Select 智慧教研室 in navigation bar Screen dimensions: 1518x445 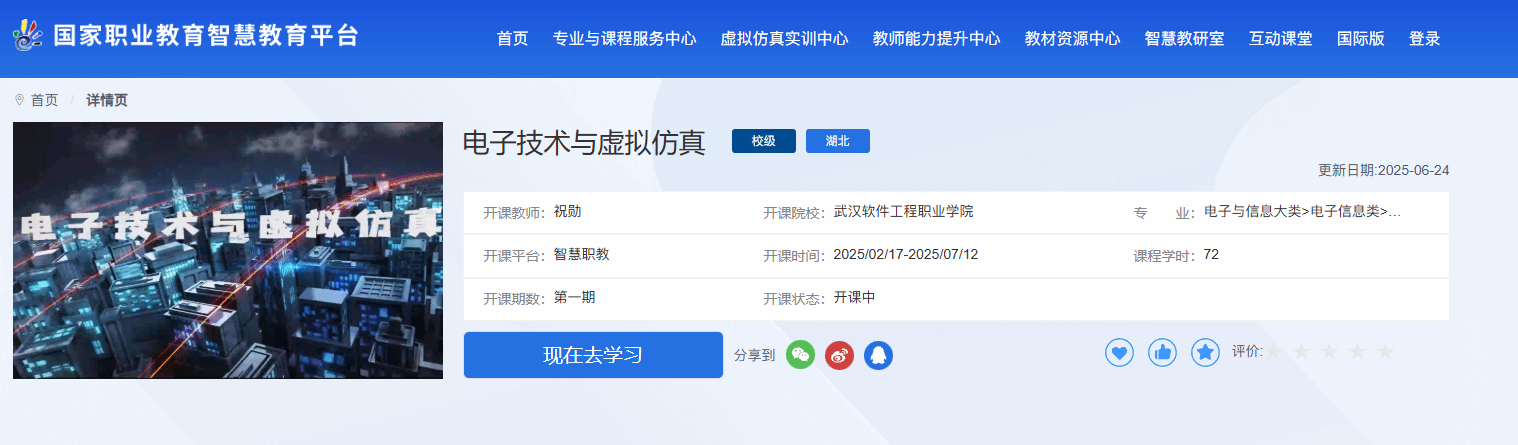pyautogui.click(x=1184, y=39)
